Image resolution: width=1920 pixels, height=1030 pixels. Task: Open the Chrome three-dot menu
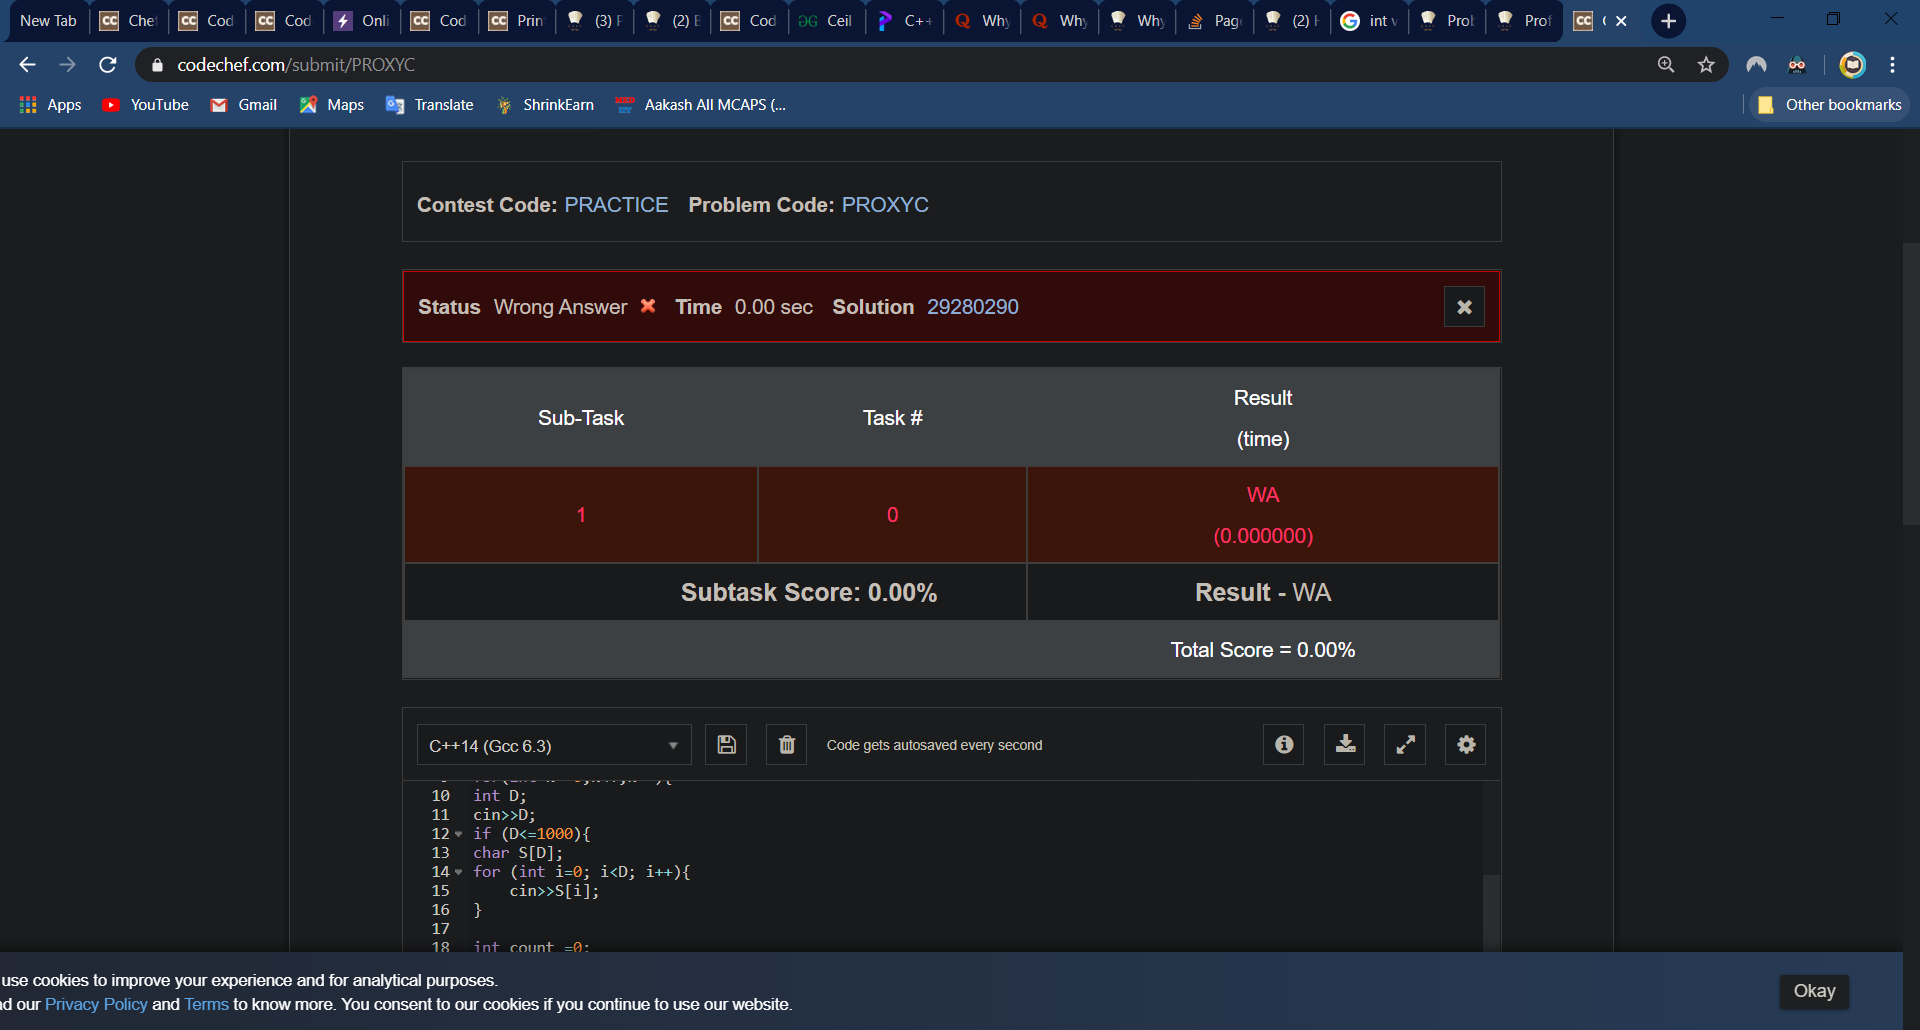1892,64
